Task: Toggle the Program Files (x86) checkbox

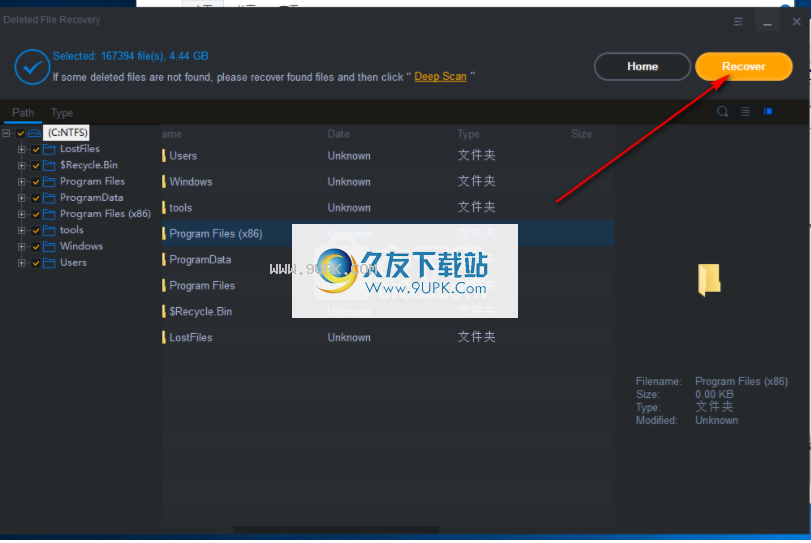Action: tap(36, 214)
